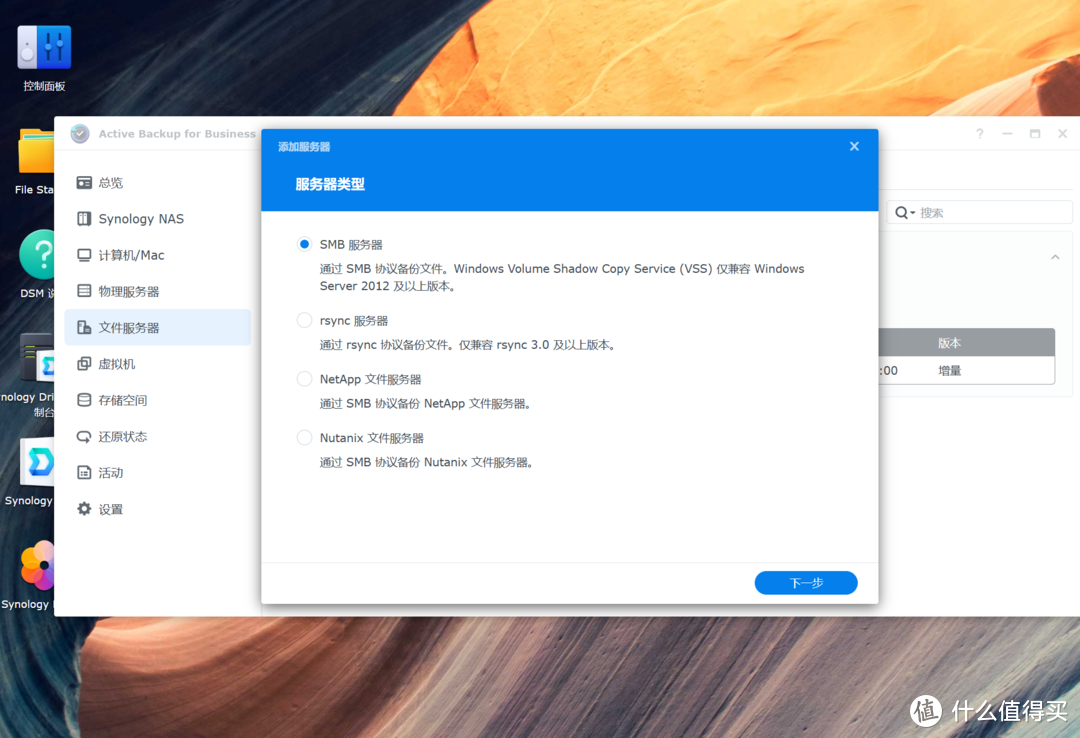This screenshot has width=1080, height=738.
Task: Collapse the task panel with chevron
Action: (x=1055, y=257)
